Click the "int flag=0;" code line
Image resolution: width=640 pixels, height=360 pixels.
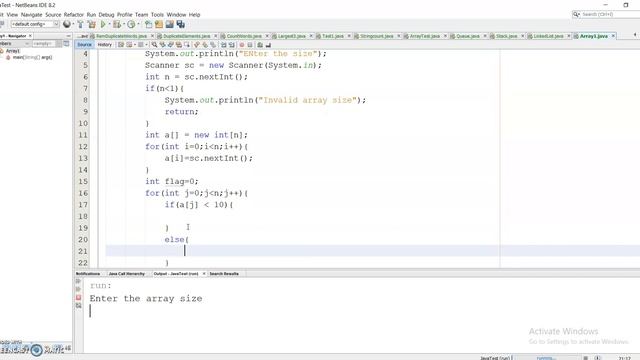click(171, 181)
